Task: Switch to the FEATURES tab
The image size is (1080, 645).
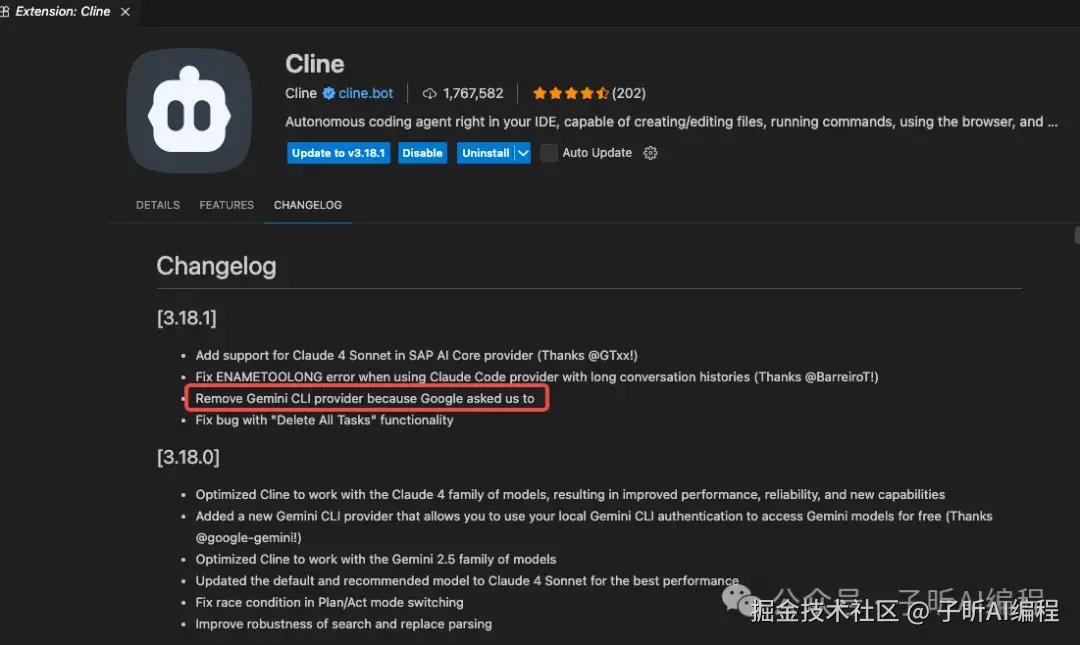Action: [227, 205]
